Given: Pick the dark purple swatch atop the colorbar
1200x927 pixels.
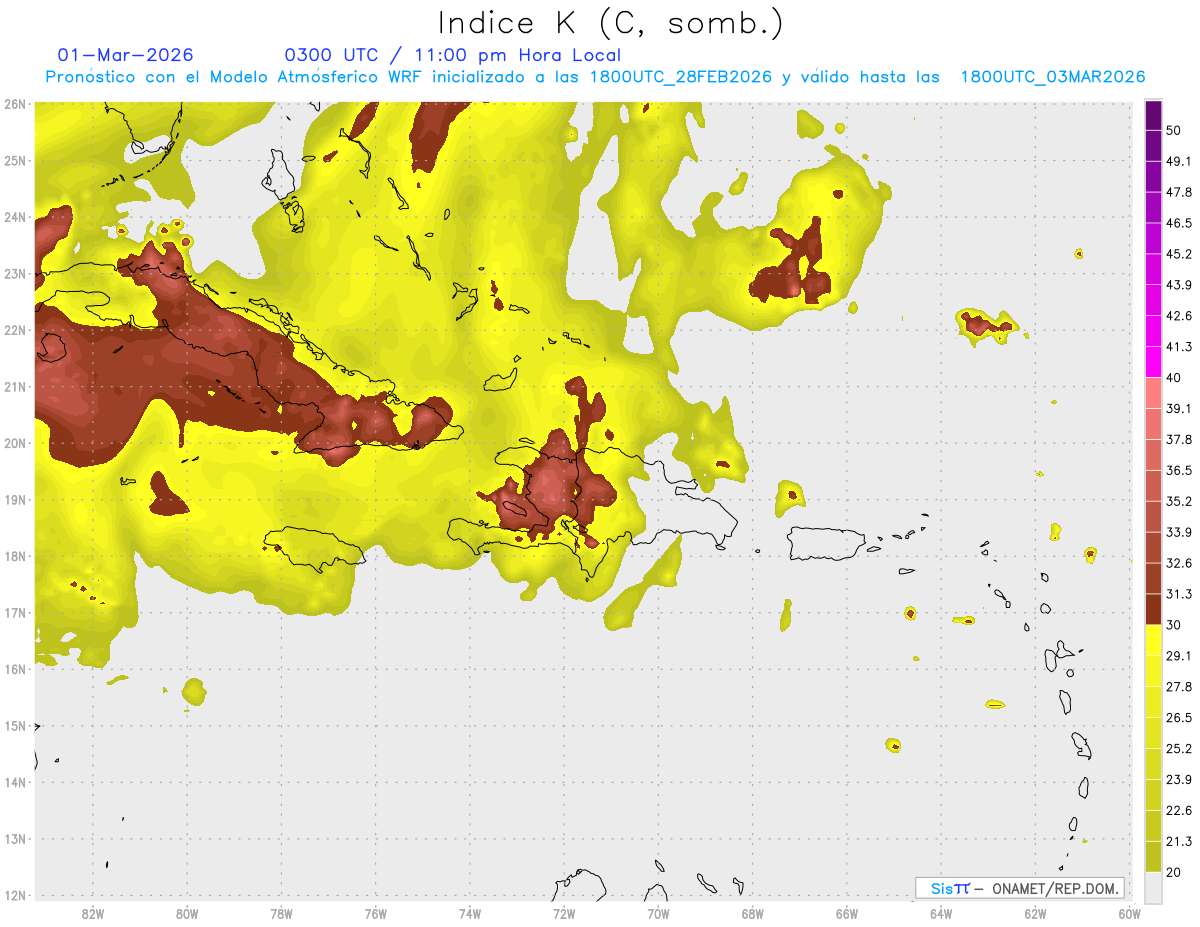Looking at the screenshot, I should coord(1153,115).
